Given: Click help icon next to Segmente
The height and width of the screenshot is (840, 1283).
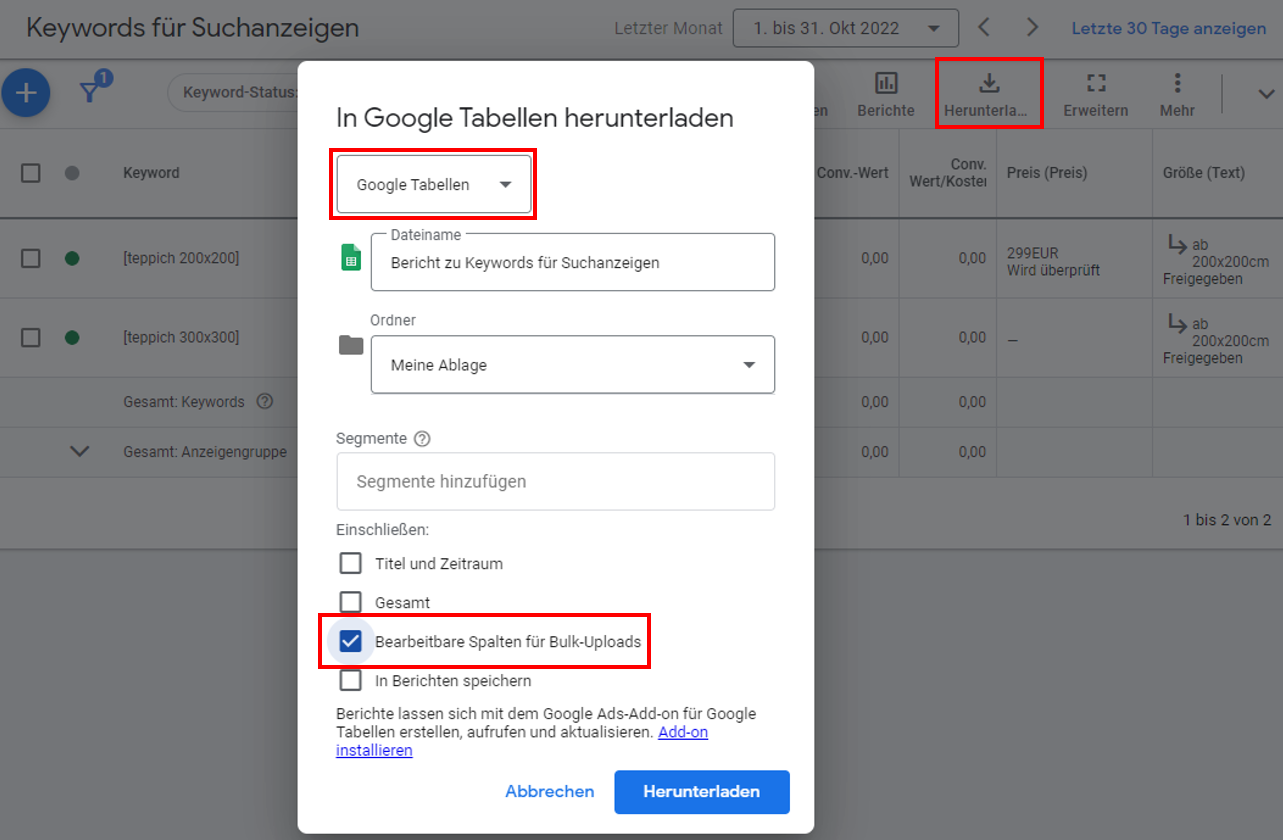Looking at the screenshot, I should pyautogui.click(x=422, y=439).
